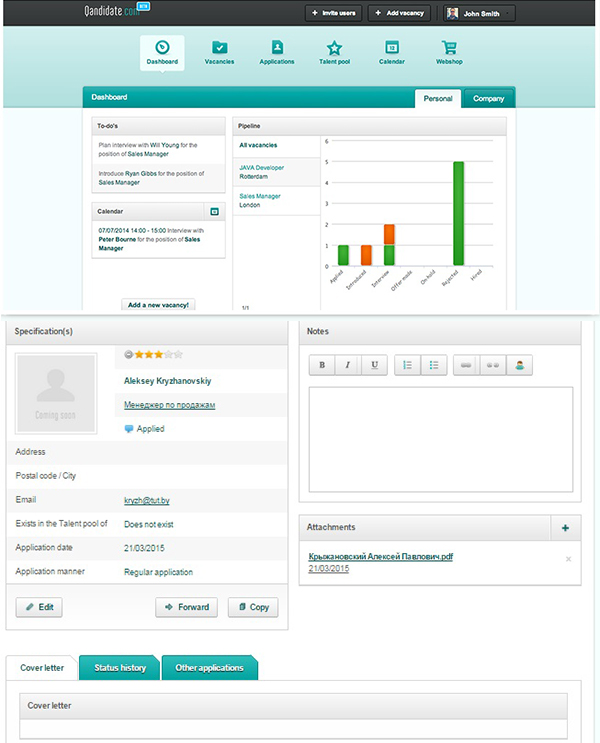Select Sales Manager London in the pipeline list

click(x=260, y=200)
